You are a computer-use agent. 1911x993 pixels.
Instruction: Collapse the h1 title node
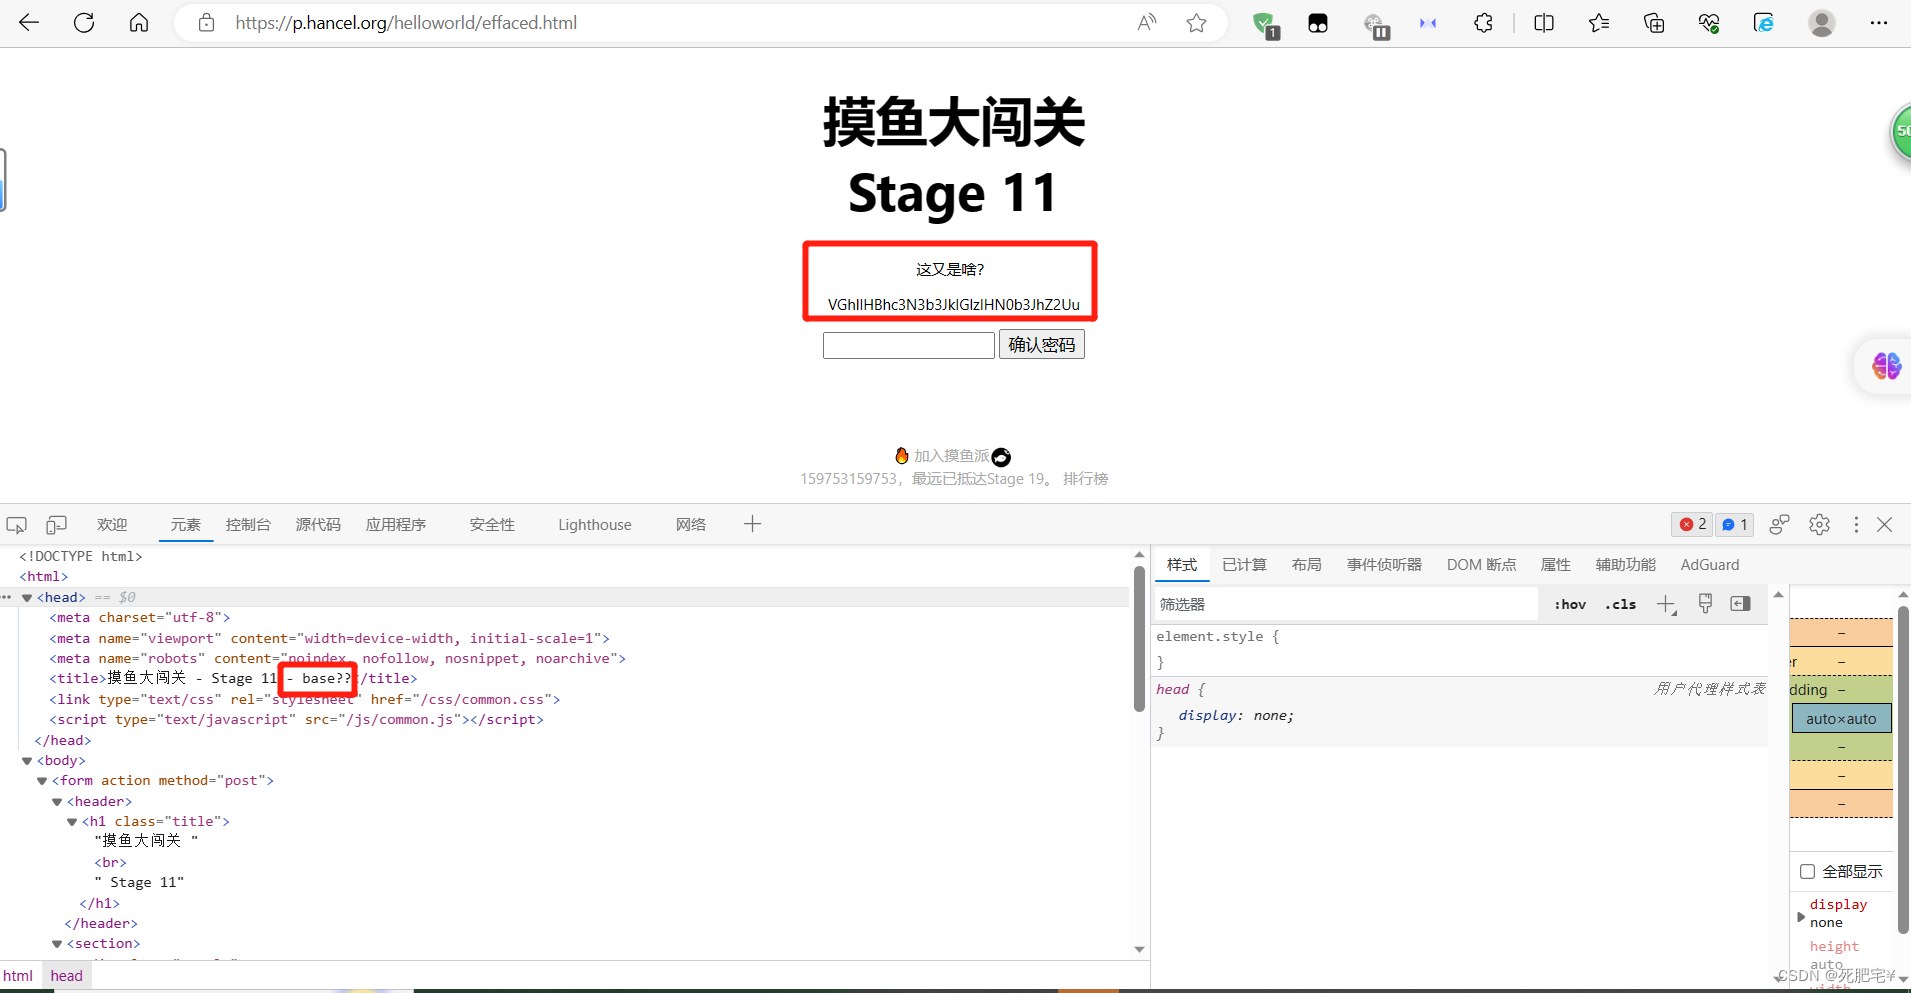[x=72, y=822]
